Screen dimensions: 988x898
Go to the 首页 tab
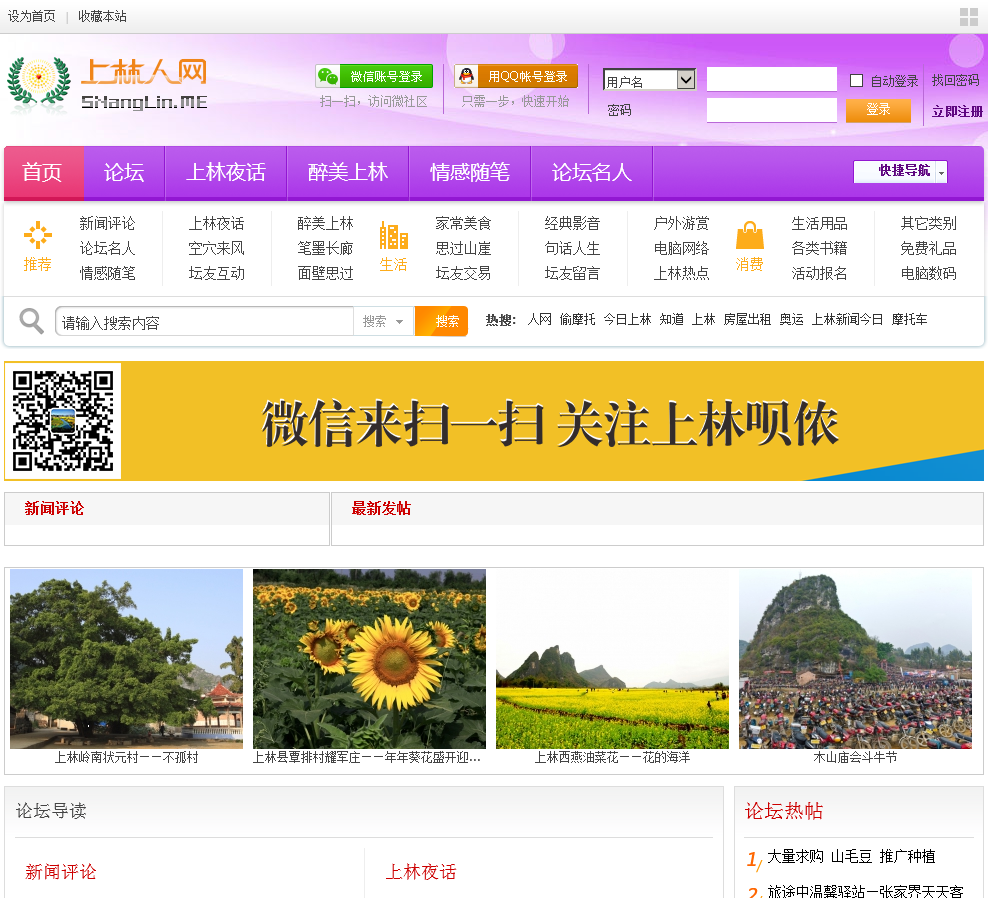(43, 173)
